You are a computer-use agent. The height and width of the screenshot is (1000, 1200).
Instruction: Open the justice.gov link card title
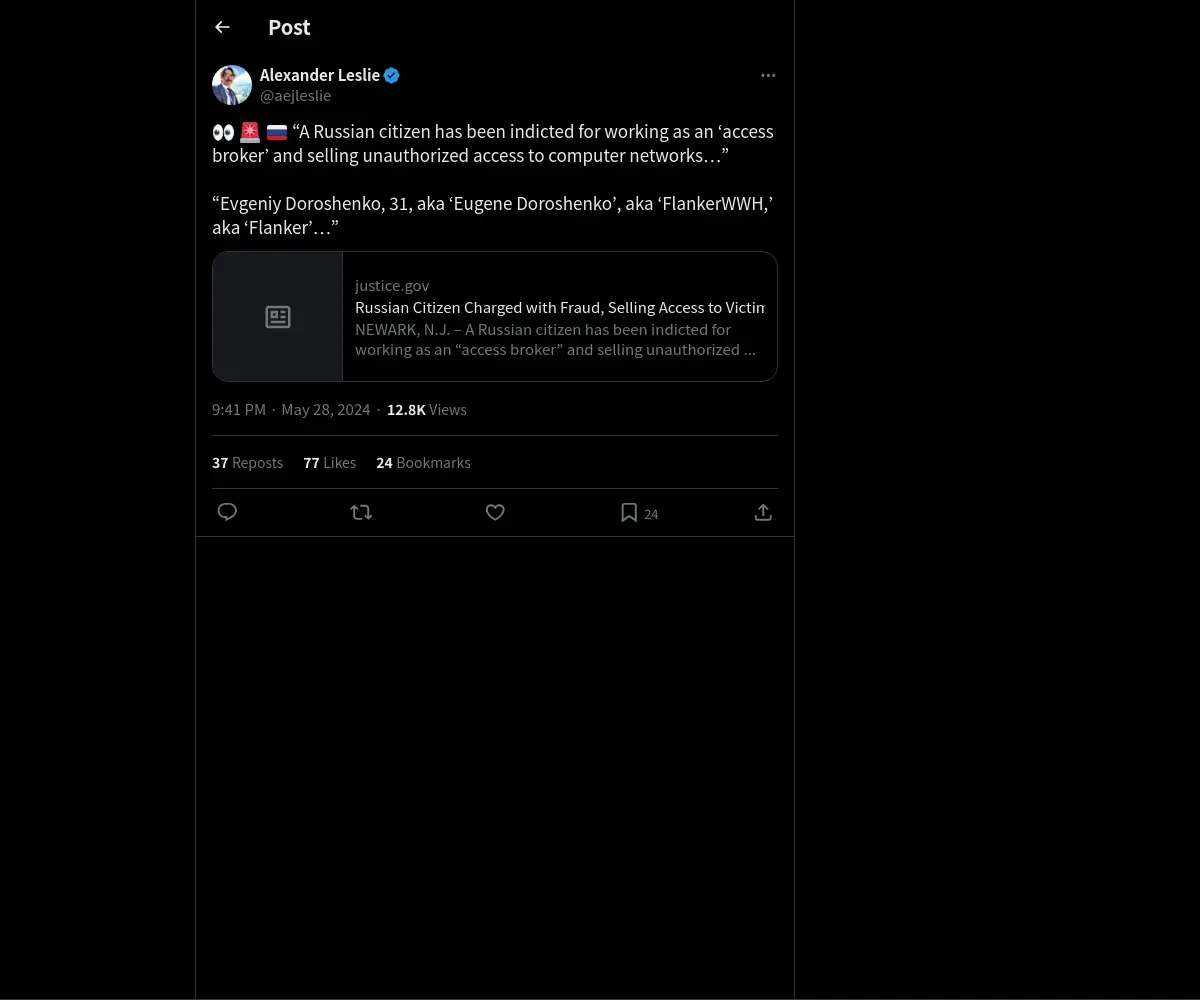click(x=560, y=308)
